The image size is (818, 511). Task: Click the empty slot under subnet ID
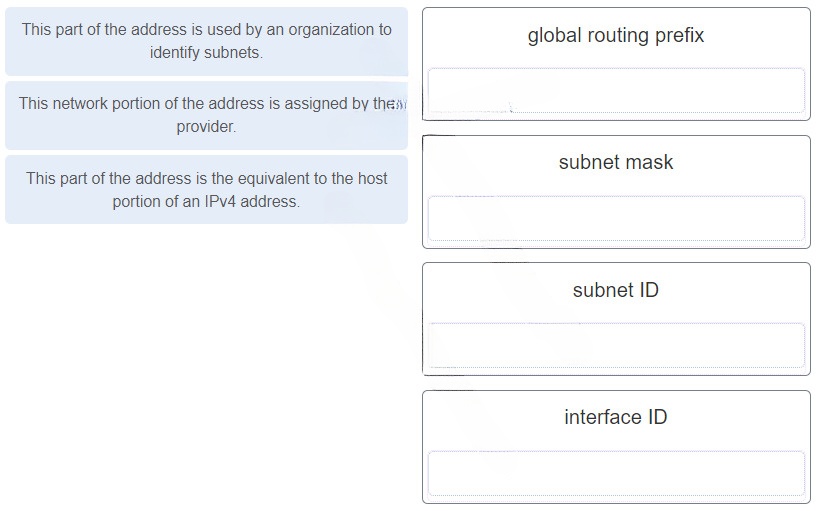pos(616,345)
